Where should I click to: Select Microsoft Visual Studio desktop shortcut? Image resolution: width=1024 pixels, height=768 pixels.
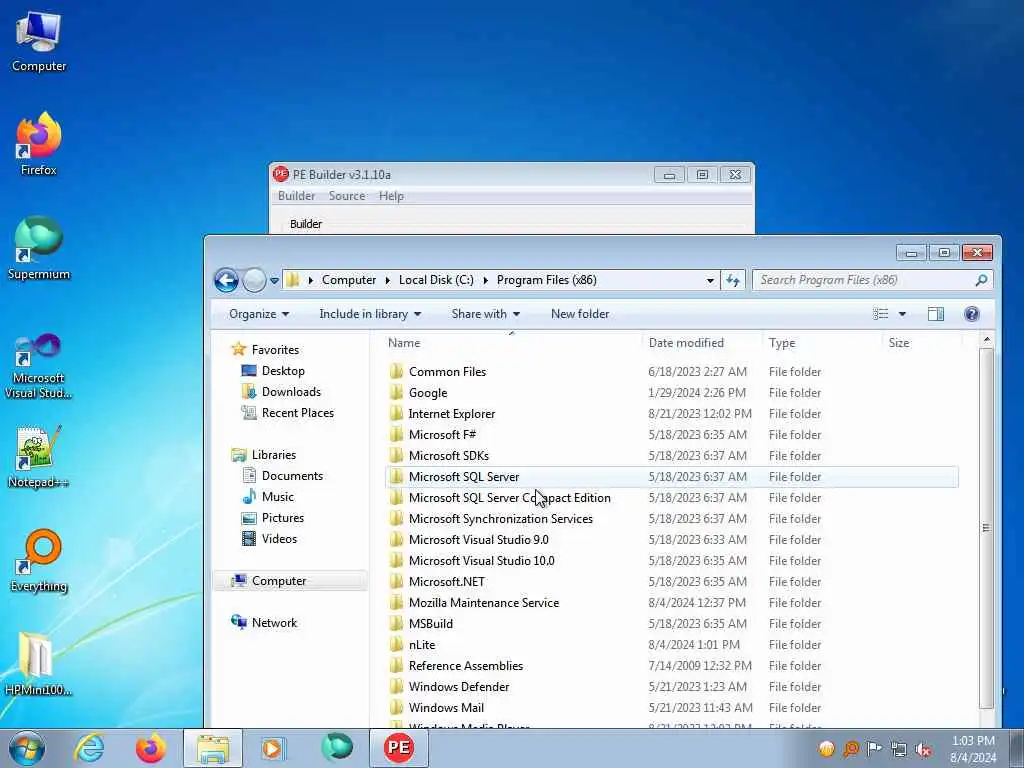pos(39,366)
